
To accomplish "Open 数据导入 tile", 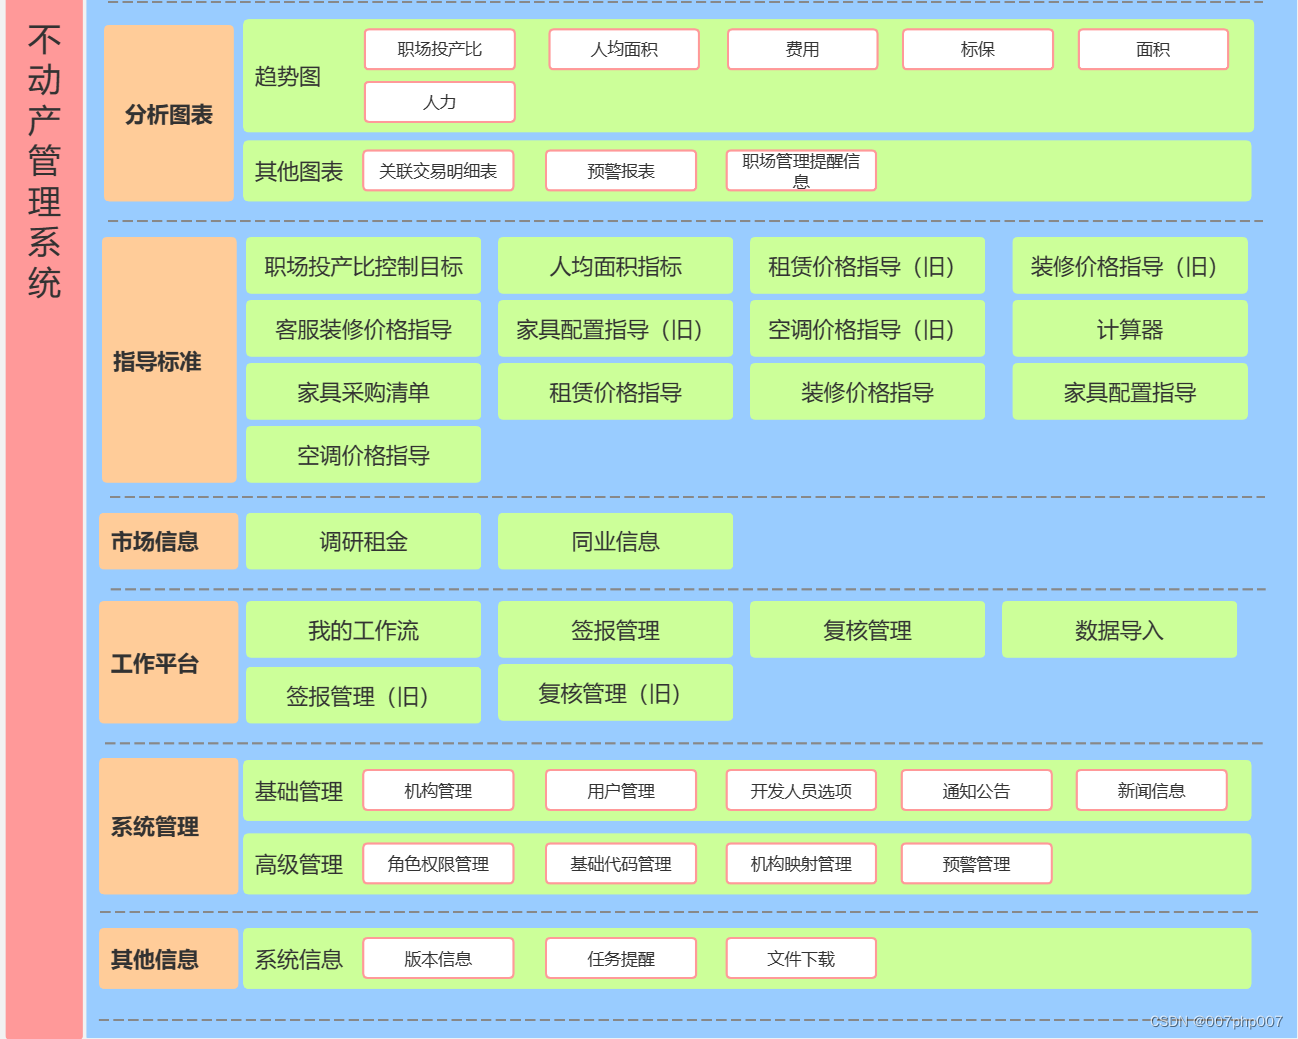I will pos(1120,630).
